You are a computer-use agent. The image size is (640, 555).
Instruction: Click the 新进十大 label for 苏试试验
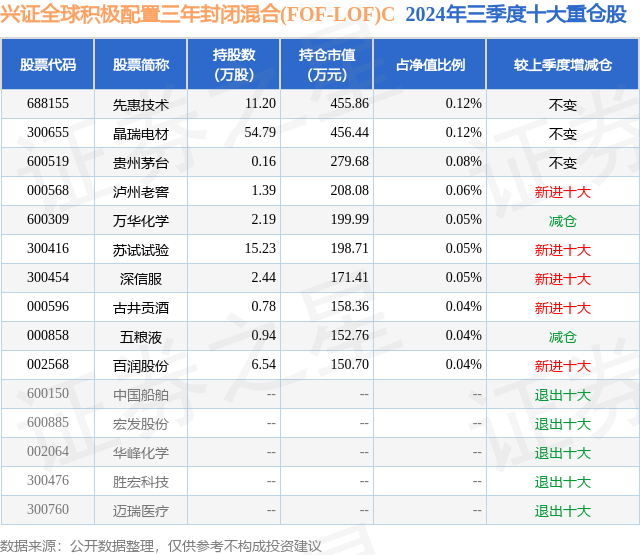pos(563,250)
